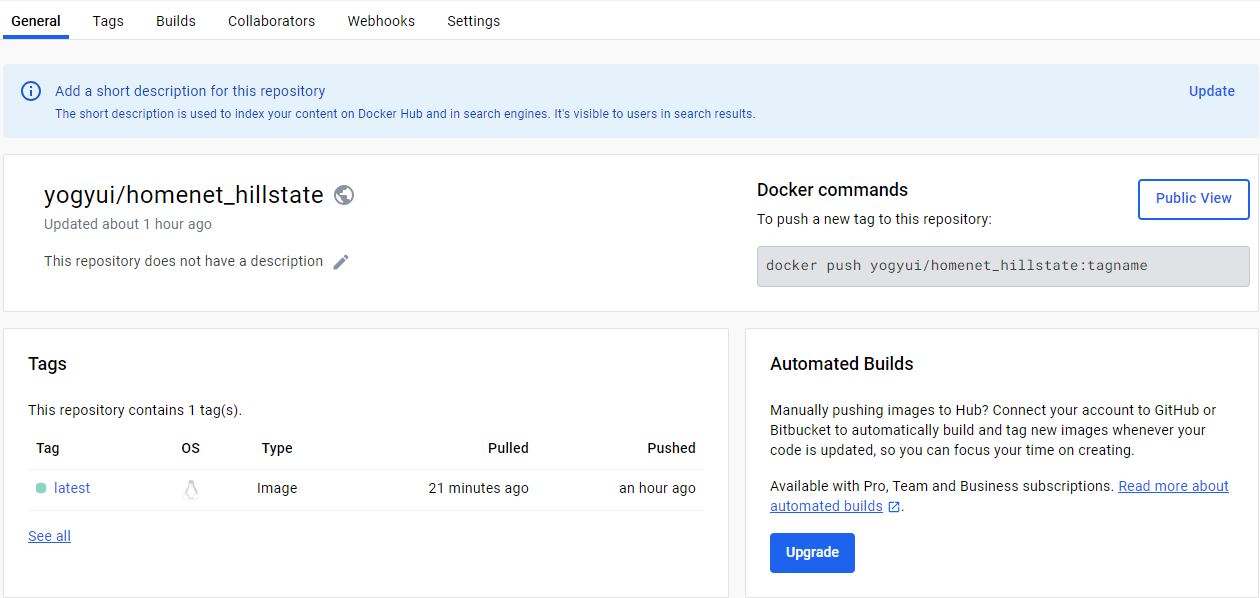Click 'To push a new tag to this repository:' text

[x=874, y=219]
